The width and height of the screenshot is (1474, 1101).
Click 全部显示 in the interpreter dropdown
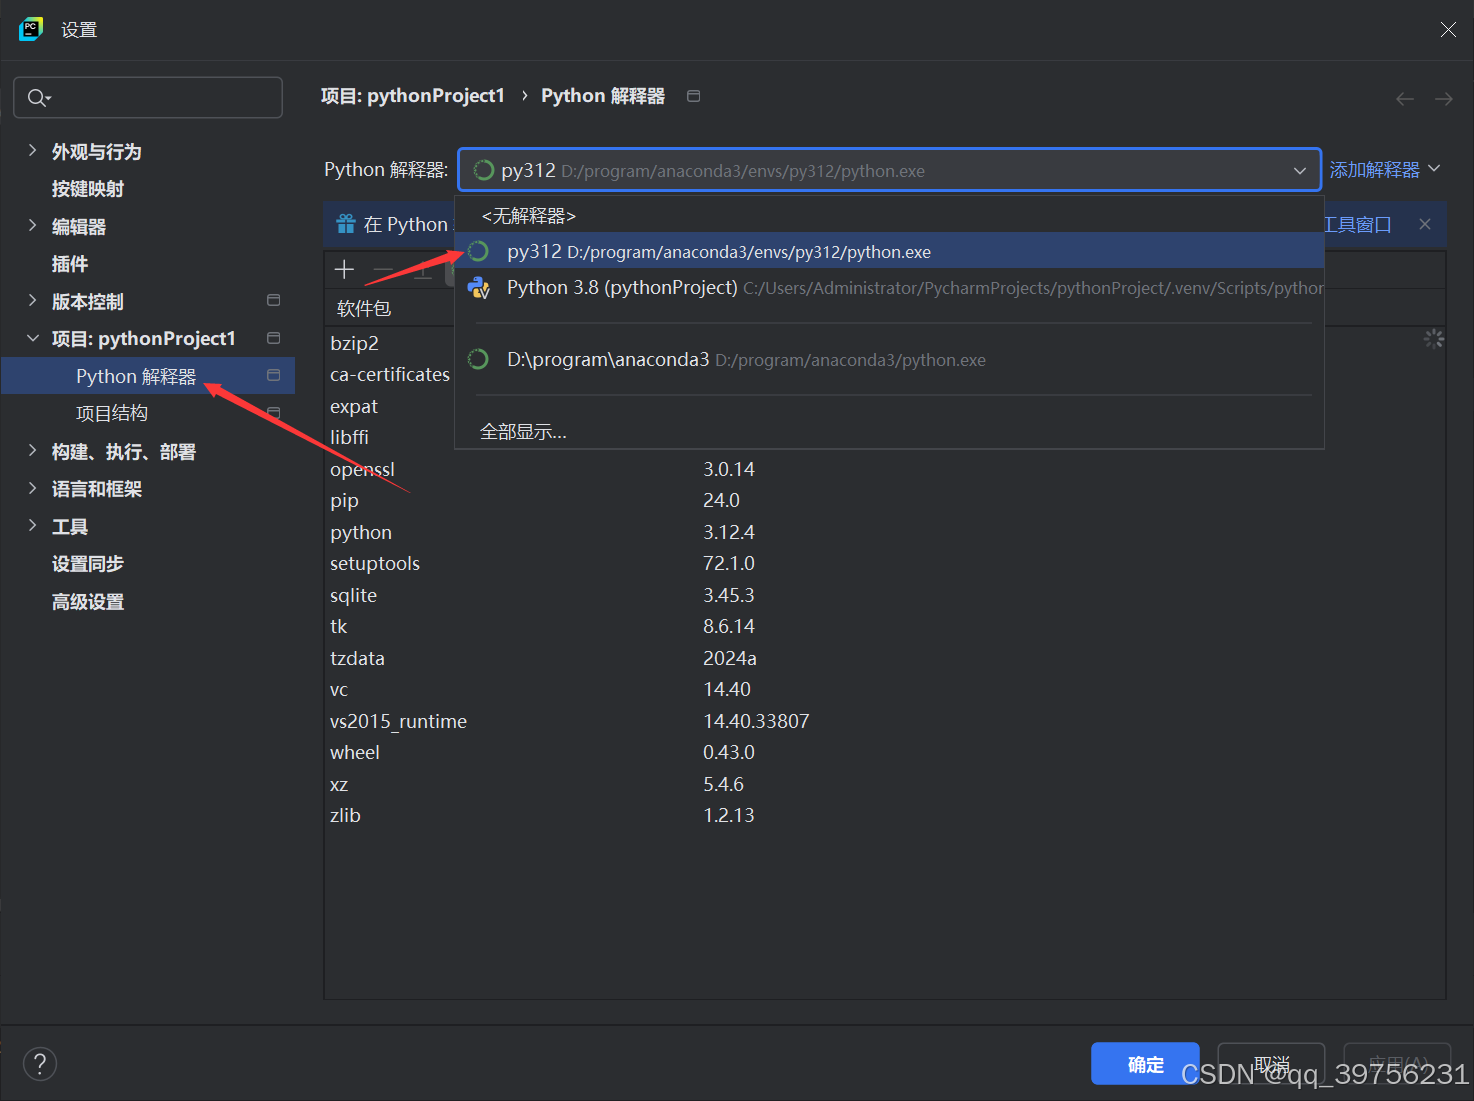click(523, 431)
